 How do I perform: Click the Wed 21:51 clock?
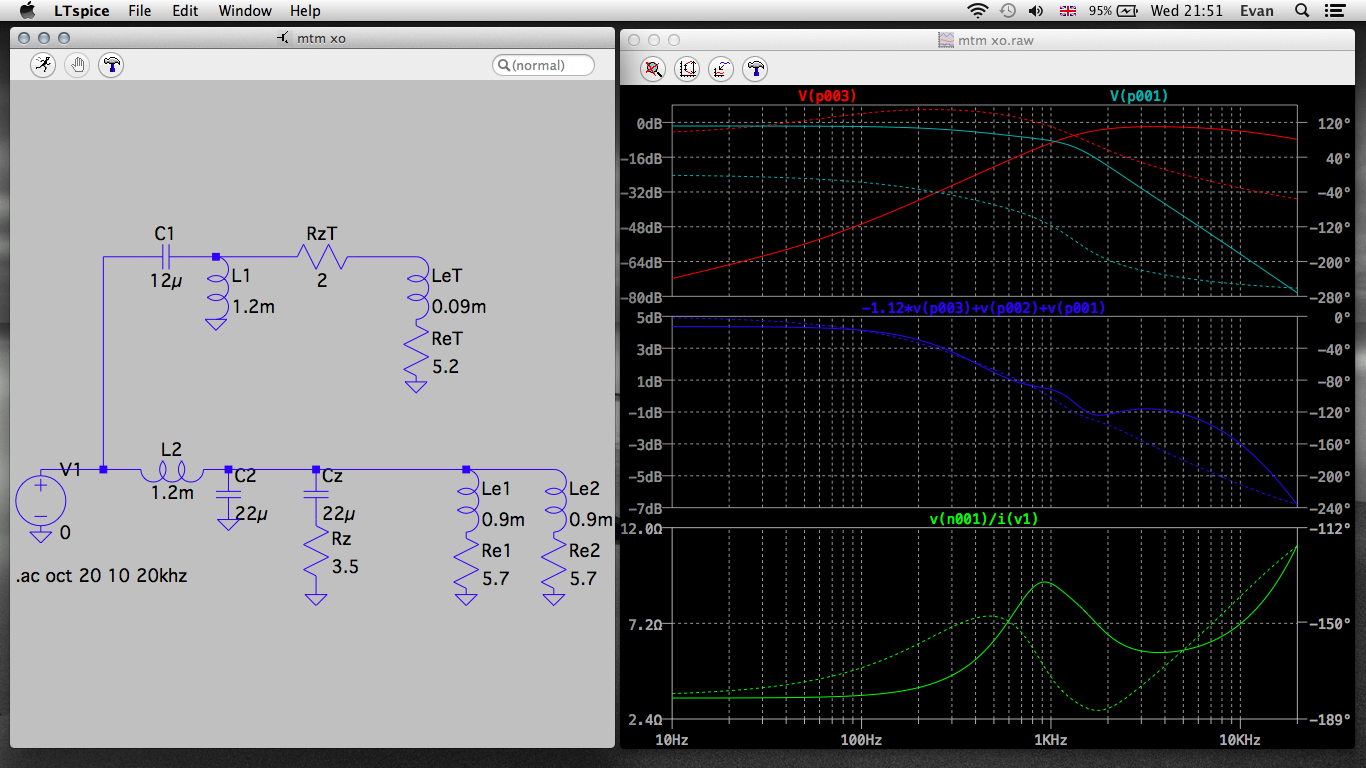point(1187,11)
